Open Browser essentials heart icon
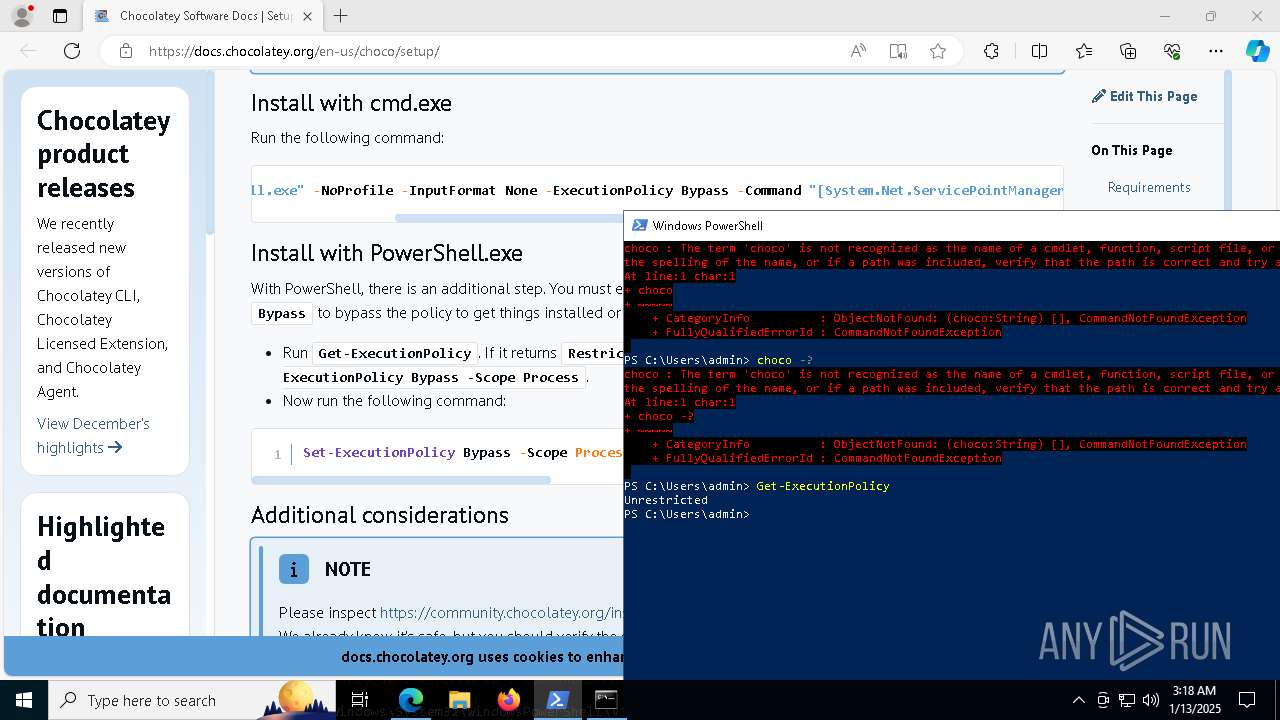1280x720 pixels. (x=1172, y=51)
